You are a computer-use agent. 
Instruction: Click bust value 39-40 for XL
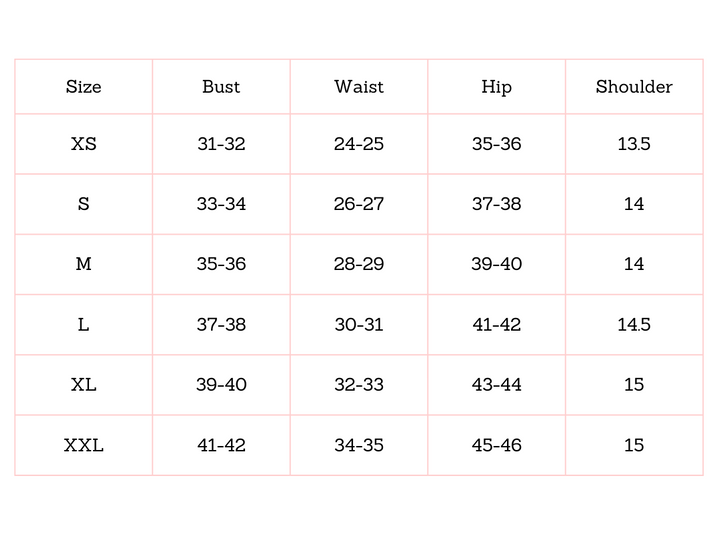click(221, 385)
